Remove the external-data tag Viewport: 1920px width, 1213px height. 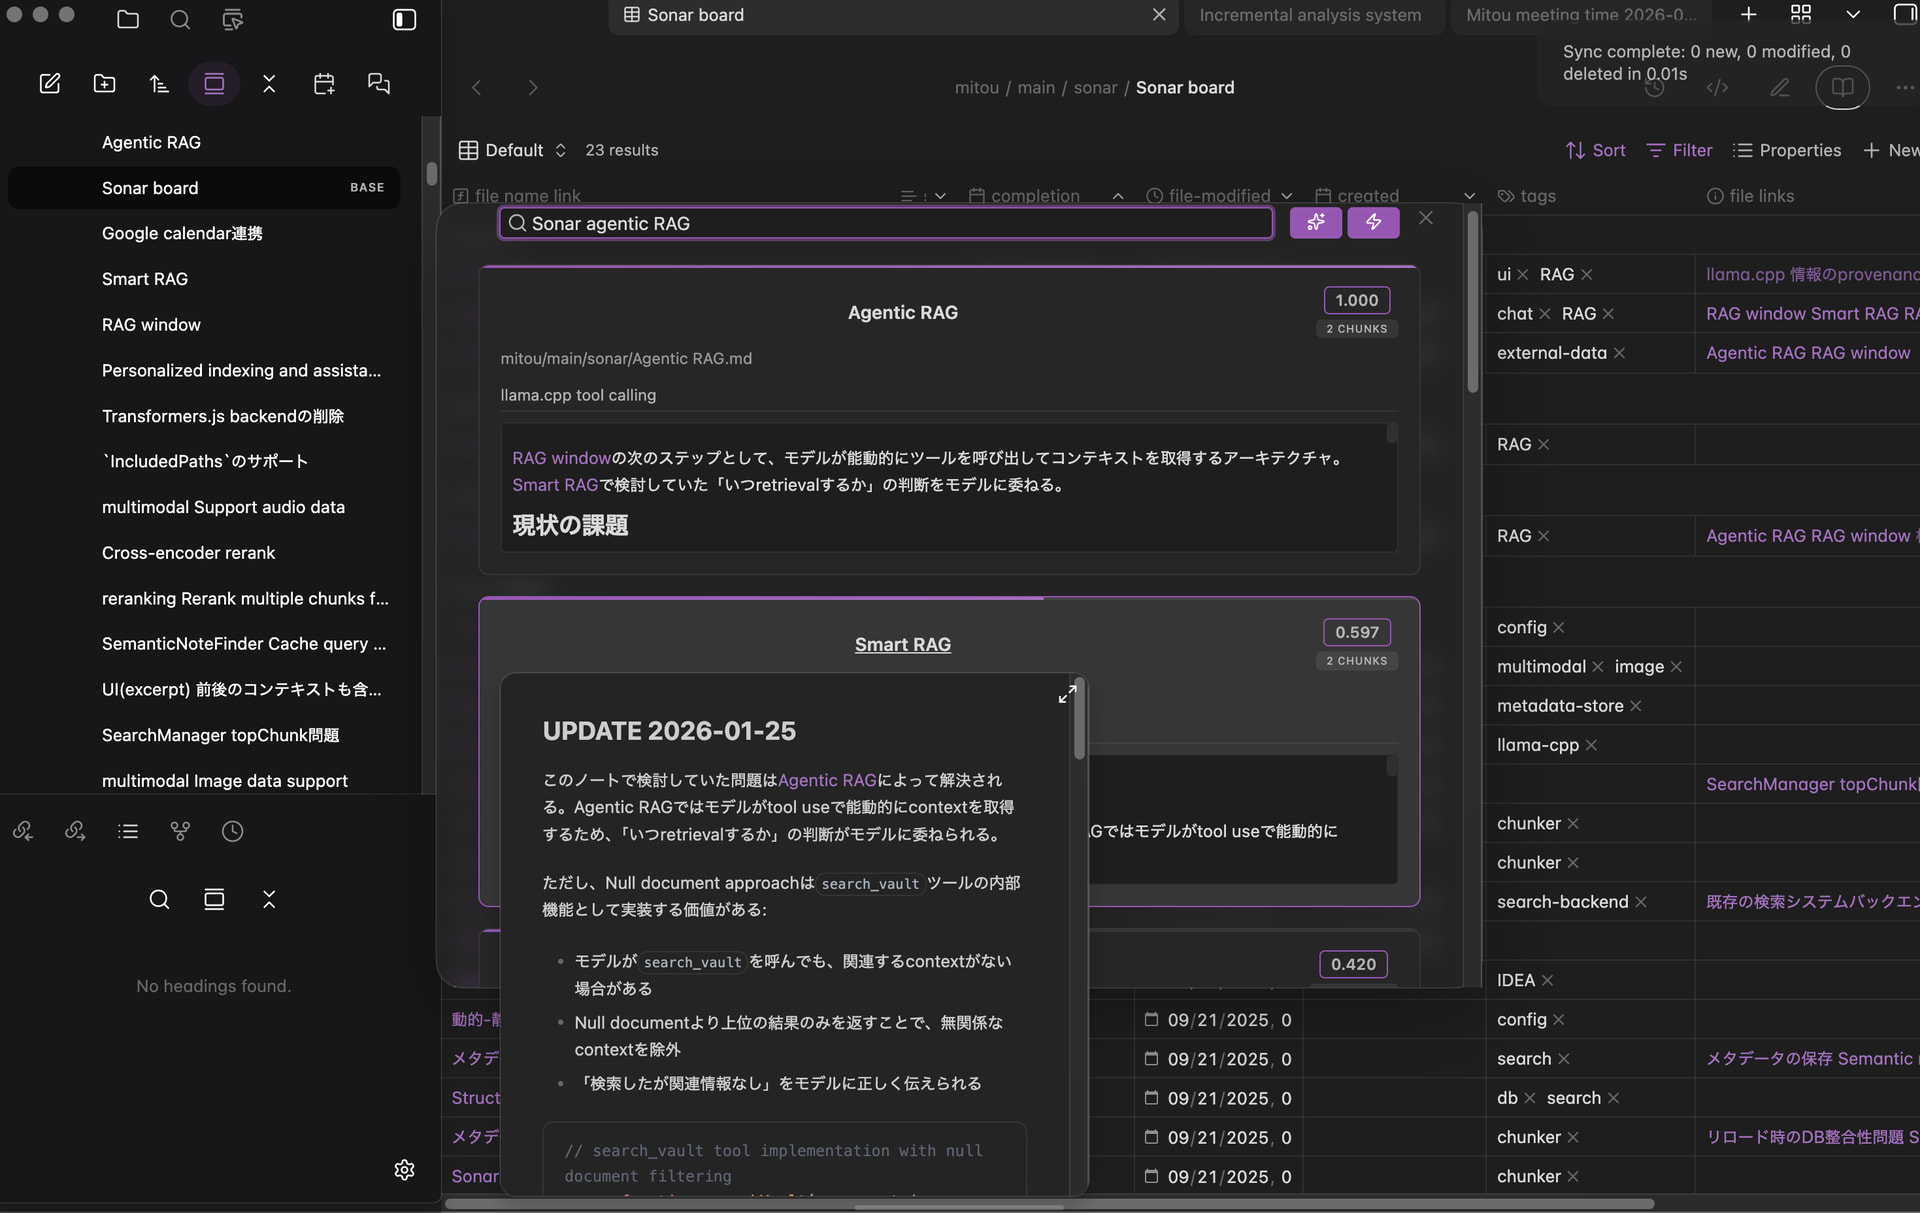pyautogui.click(x=1619, y=353)
